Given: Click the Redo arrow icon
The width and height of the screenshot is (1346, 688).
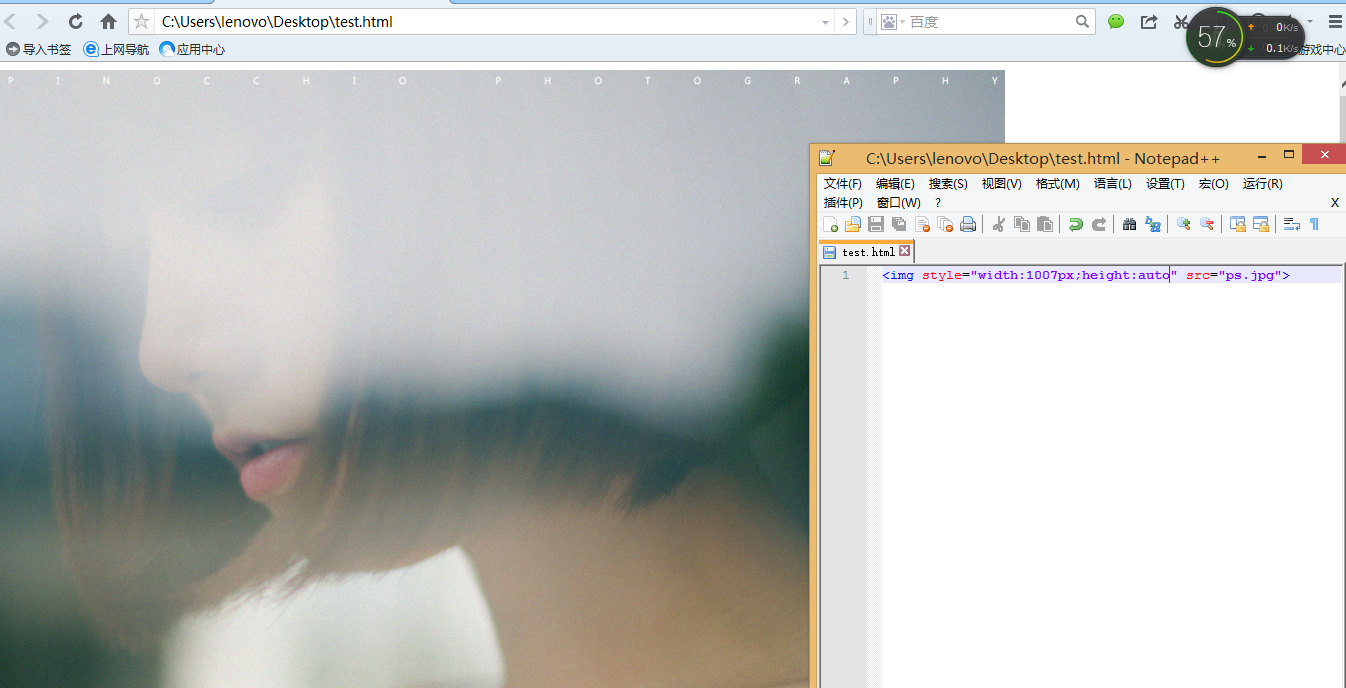Looking at the screenshot, I should point(1099,224).
